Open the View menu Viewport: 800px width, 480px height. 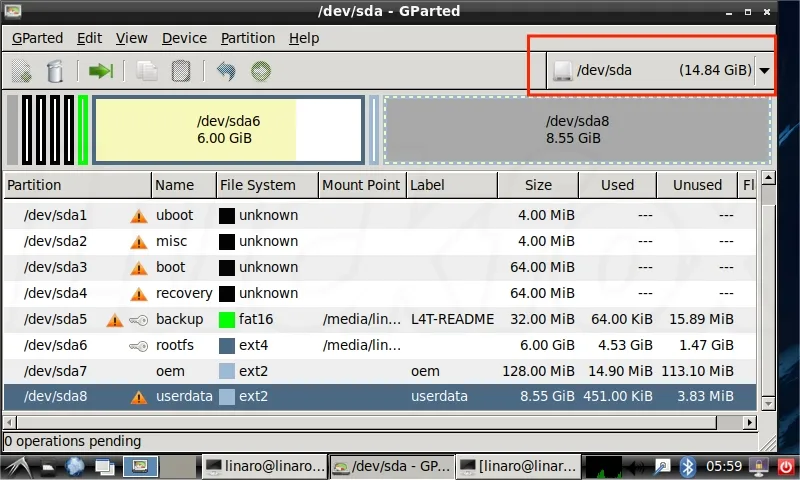(x=131, y=38)
